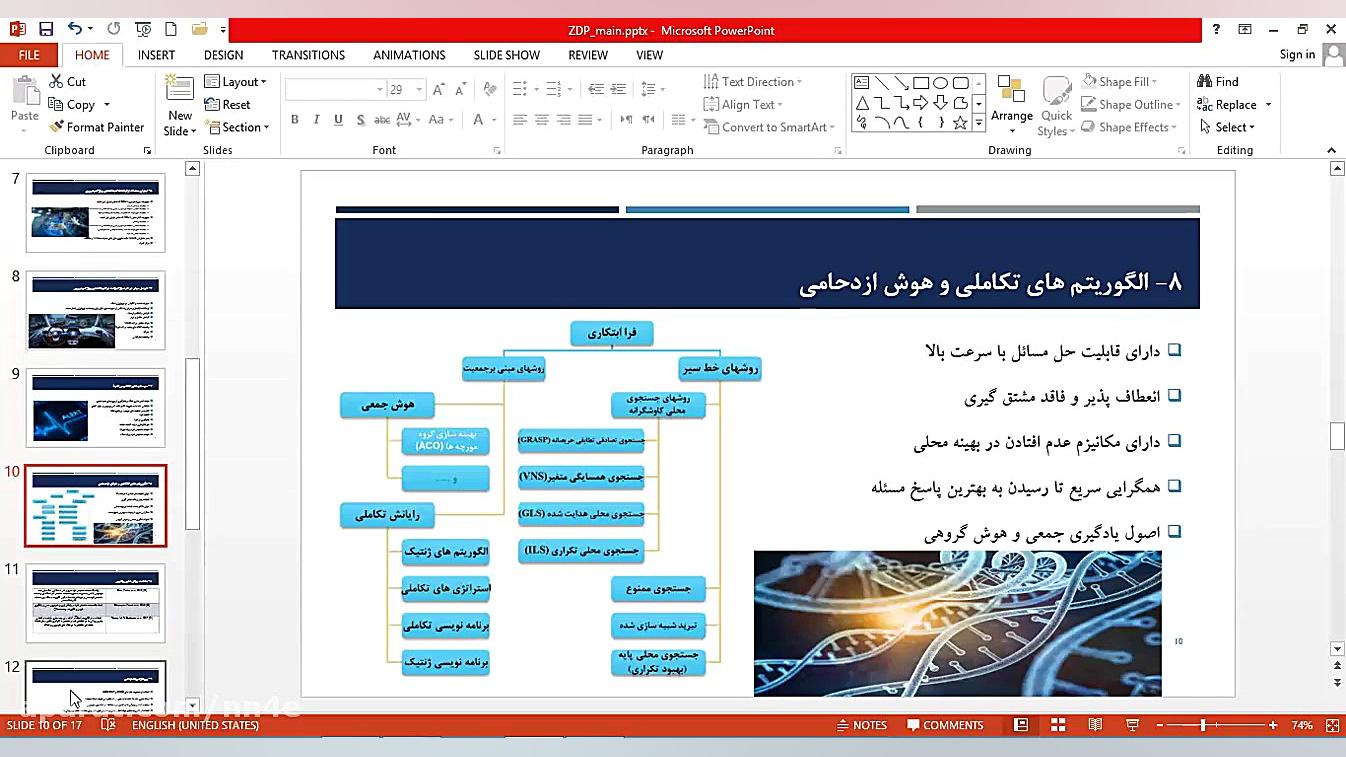1346x757 pixels.
Task: Insert a New Slide
Action: click(x=178, y=104)
